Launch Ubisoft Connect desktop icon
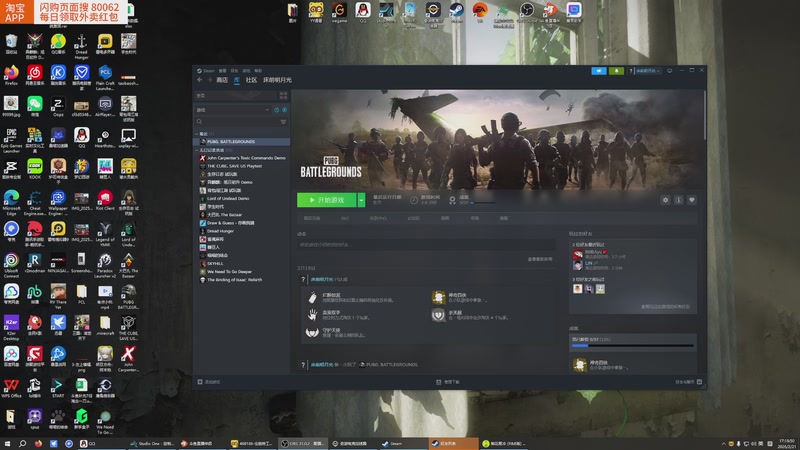The image size is (800, 450). (11, 265)
